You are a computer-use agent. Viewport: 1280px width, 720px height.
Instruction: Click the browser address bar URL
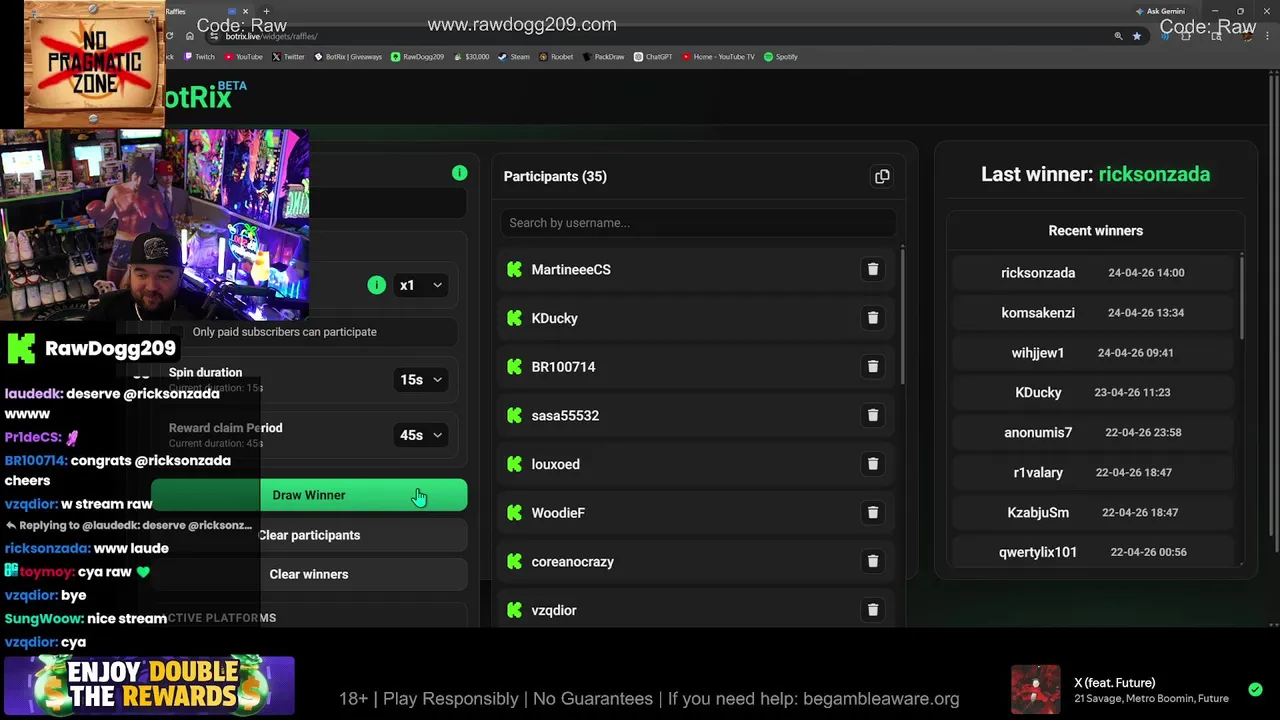[x=271, y=36]
